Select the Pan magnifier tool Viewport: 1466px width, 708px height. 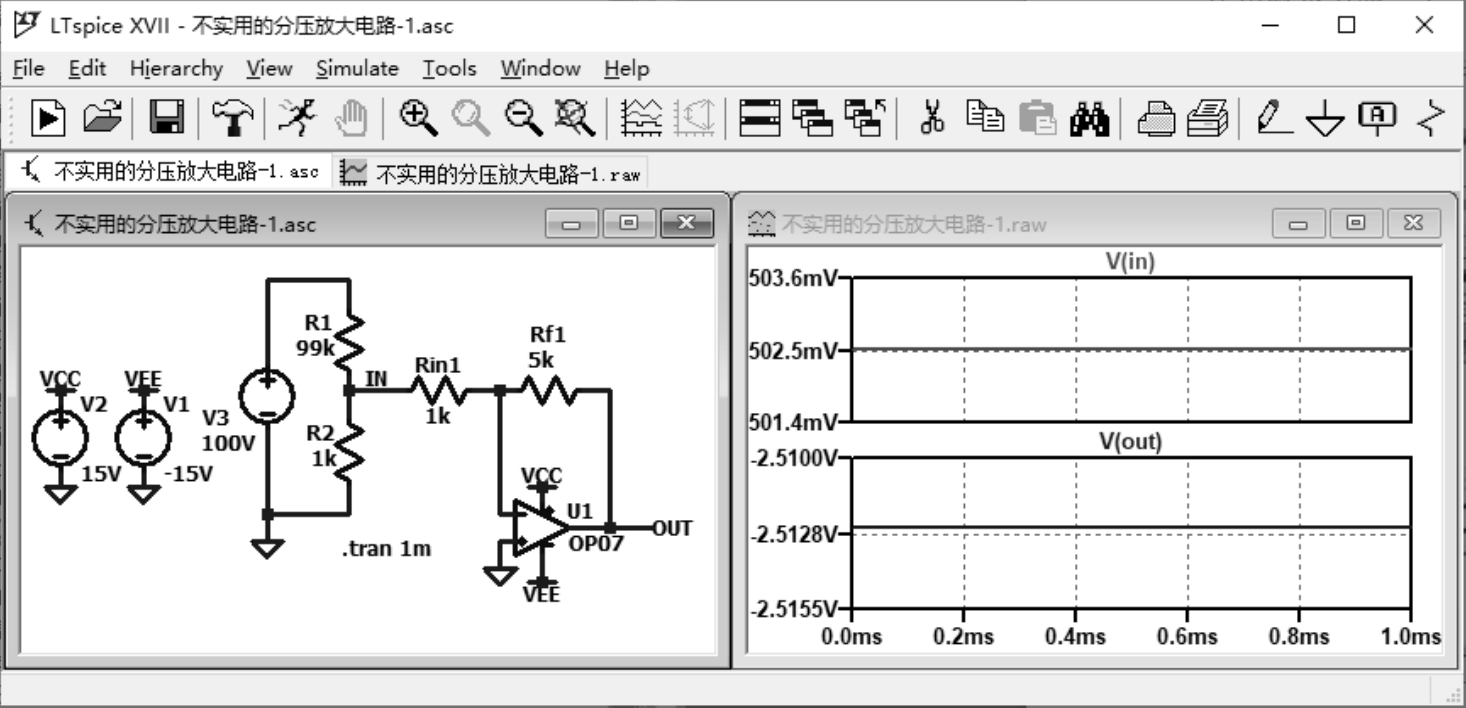coord(470,118)
